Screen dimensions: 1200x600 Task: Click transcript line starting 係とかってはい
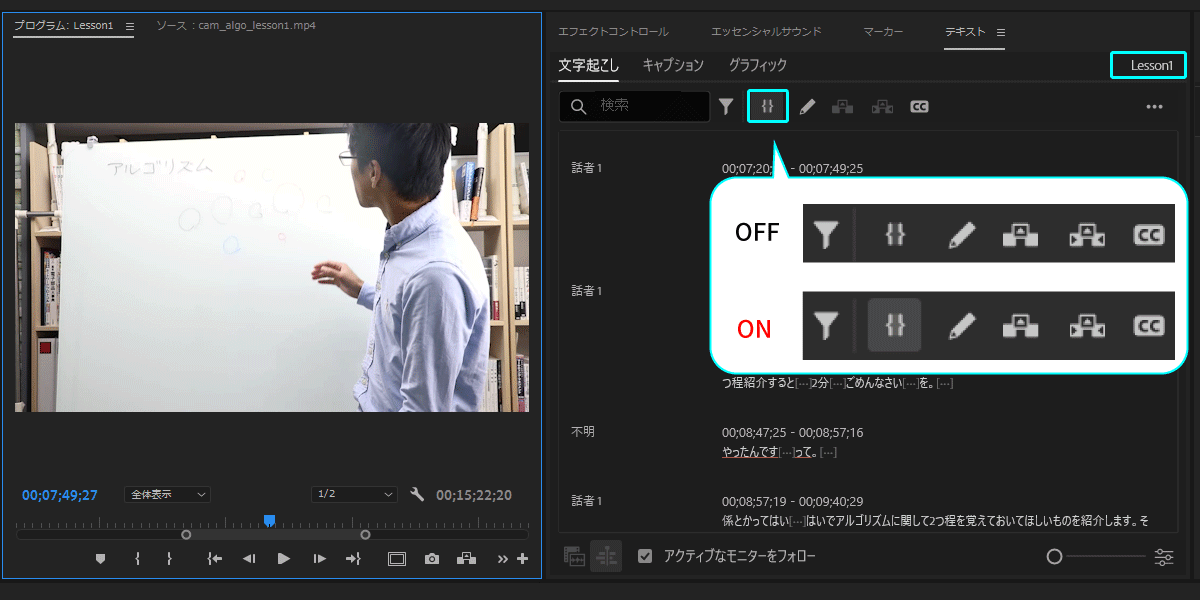coord(935,520)
